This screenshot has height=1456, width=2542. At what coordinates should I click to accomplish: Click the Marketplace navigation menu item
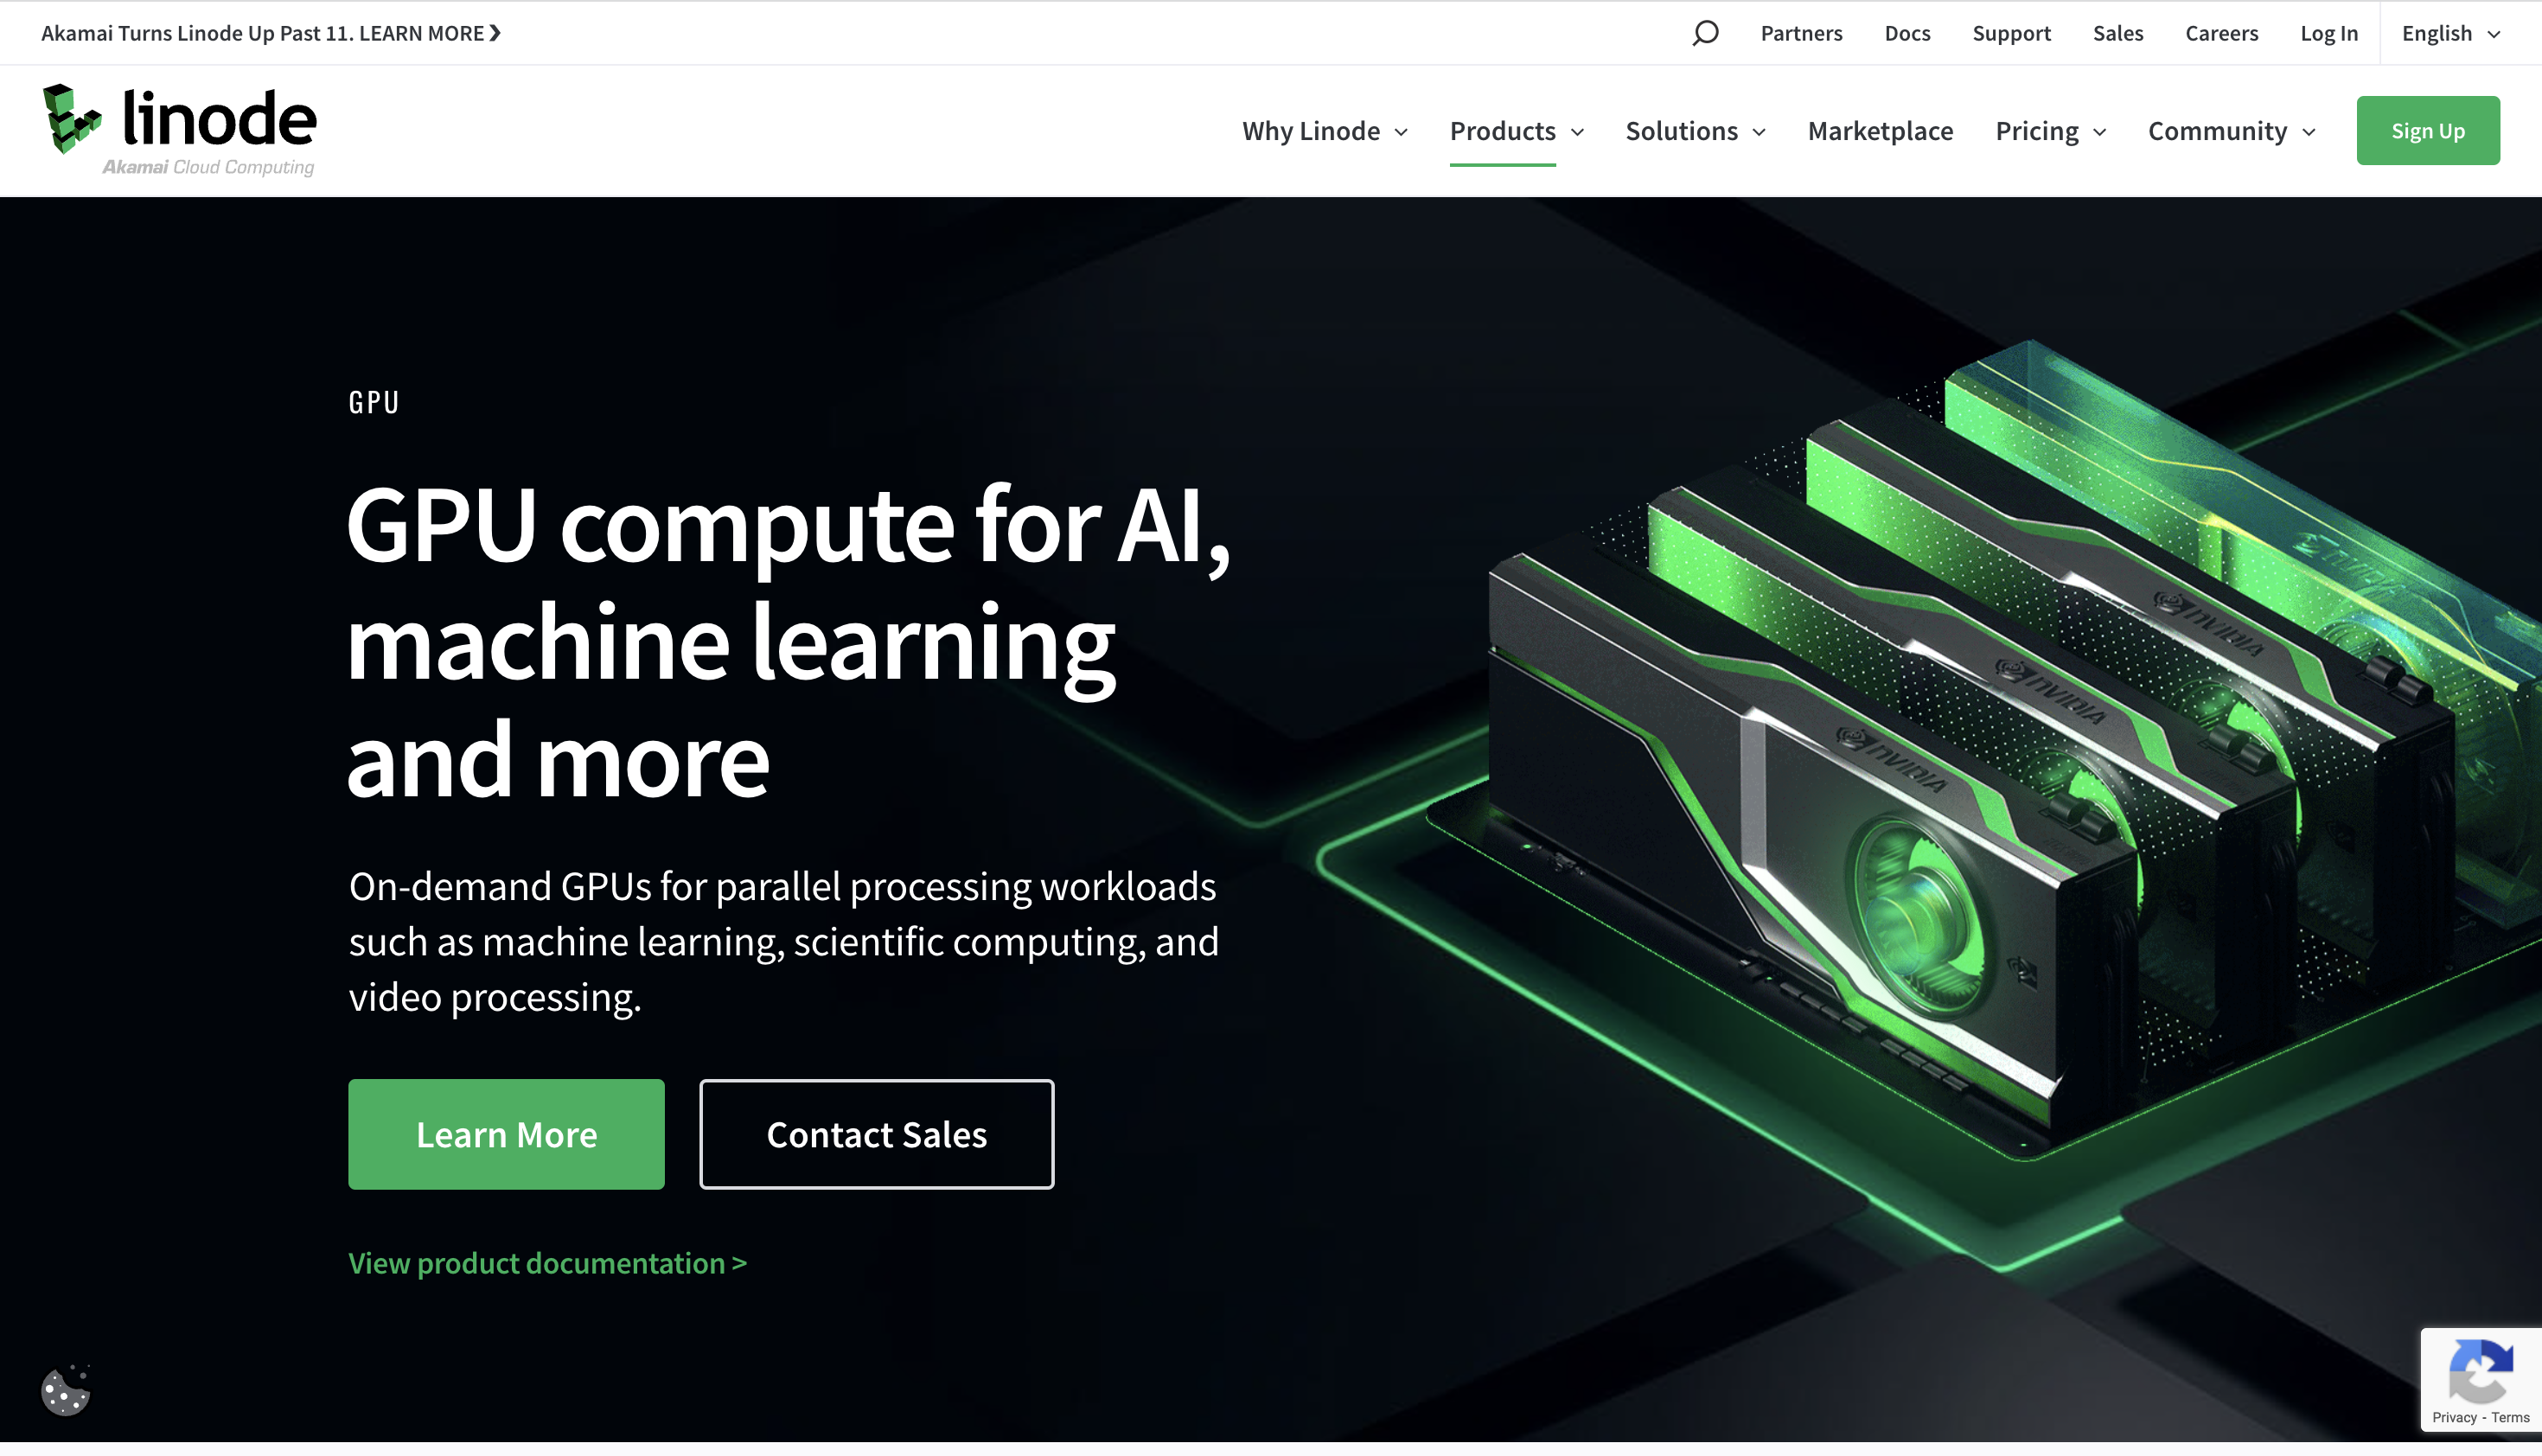1881,129
